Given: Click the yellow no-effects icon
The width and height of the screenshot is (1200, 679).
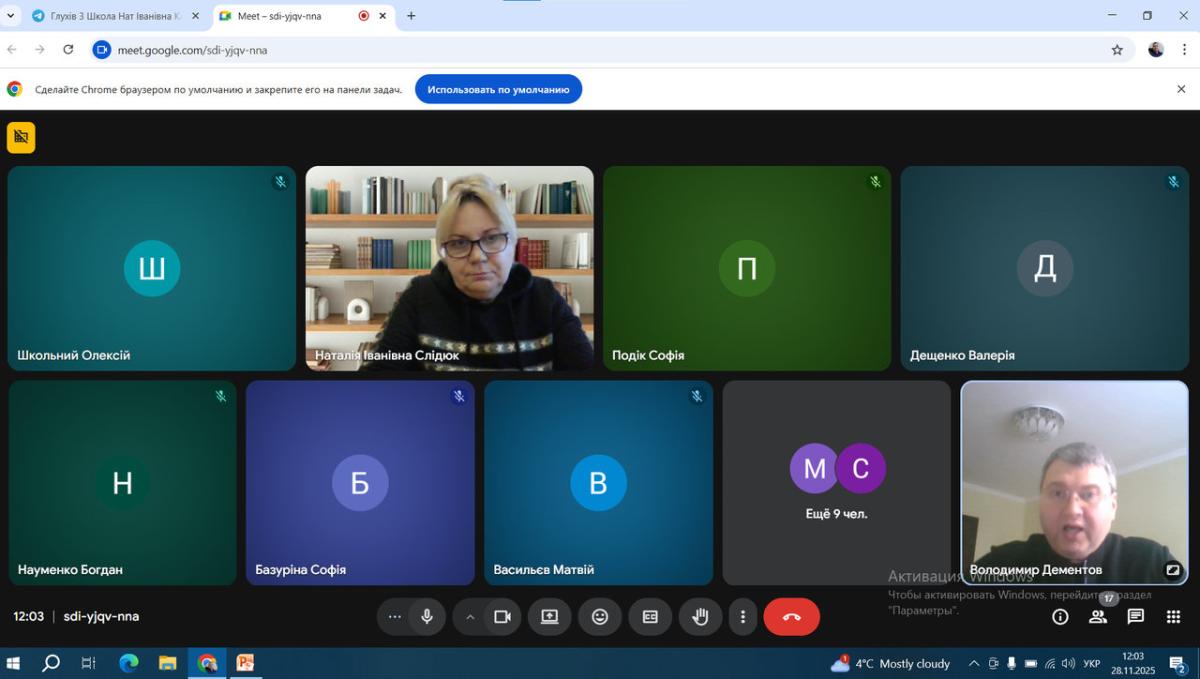Looking at the screenshot, I should (x=21, y=138).
